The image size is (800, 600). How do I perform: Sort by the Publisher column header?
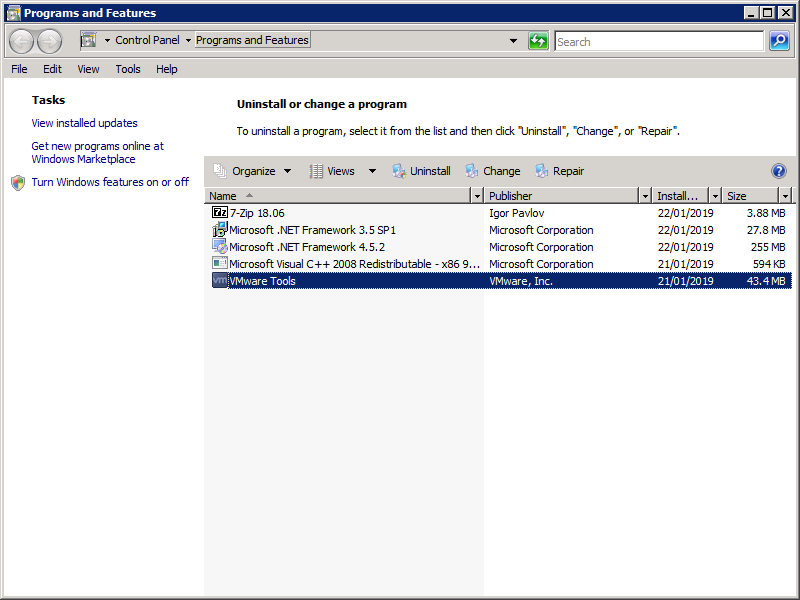pyautogui.click(x=561, y=195)
